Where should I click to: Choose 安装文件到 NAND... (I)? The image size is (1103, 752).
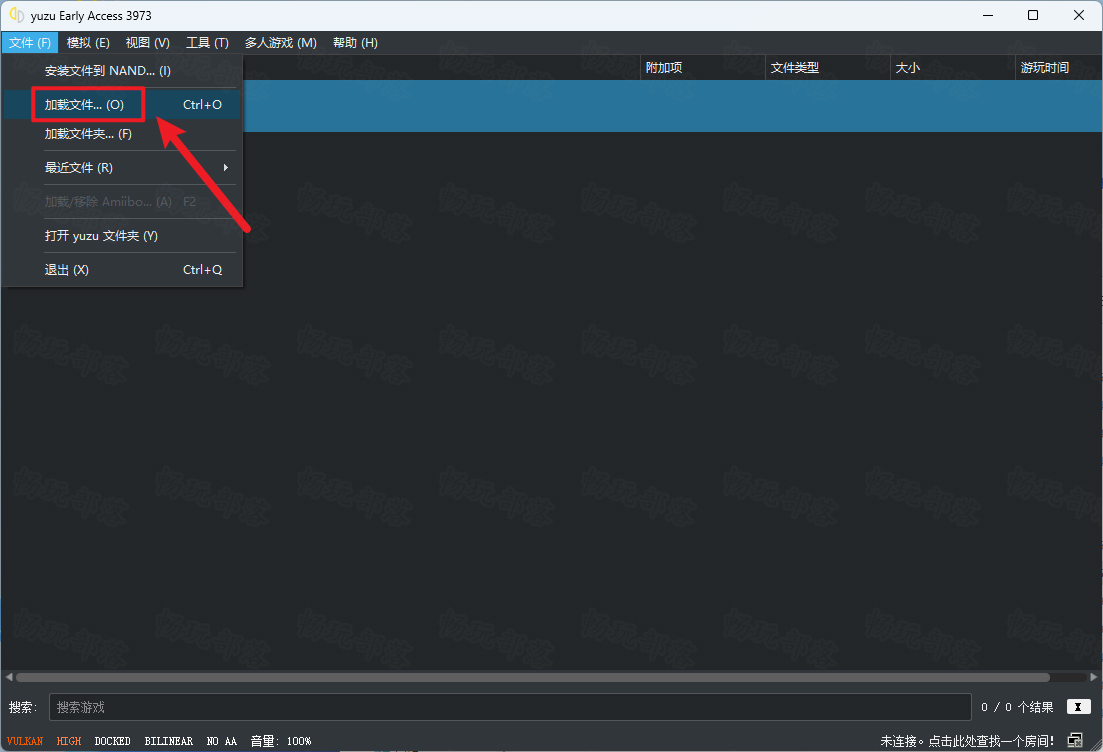click(x=122, y=70)
